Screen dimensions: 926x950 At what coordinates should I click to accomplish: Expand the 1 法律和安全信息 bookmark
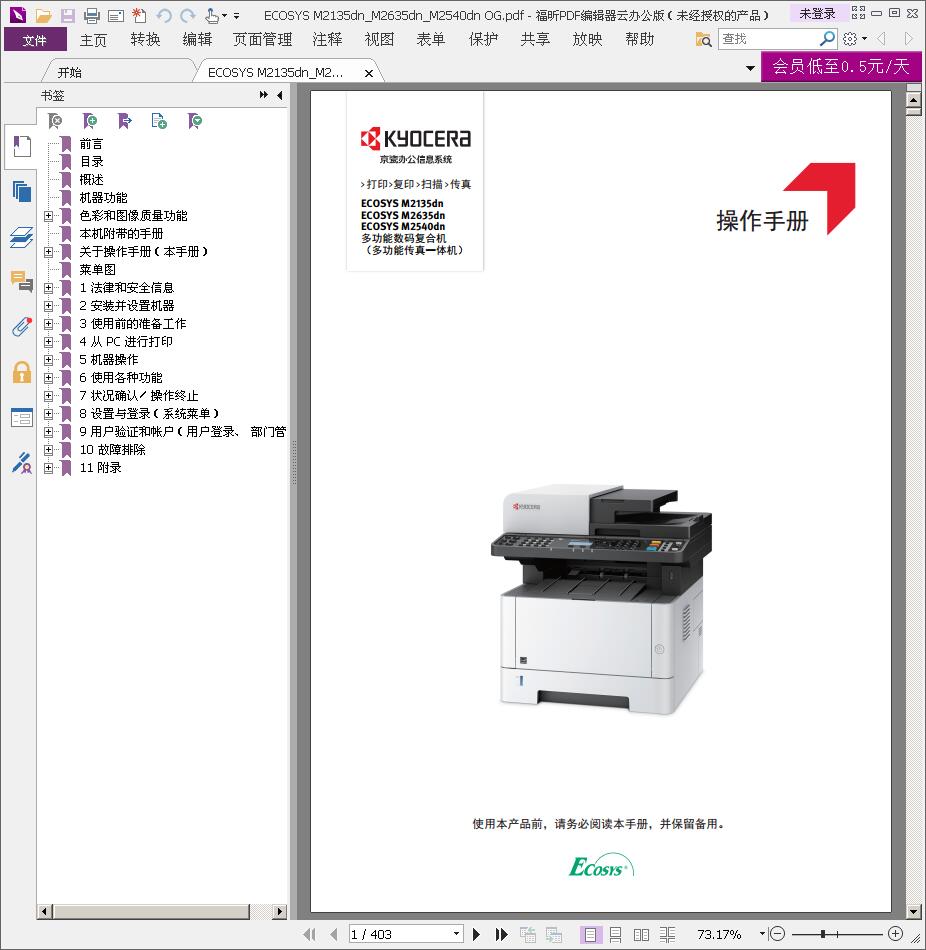48,288
